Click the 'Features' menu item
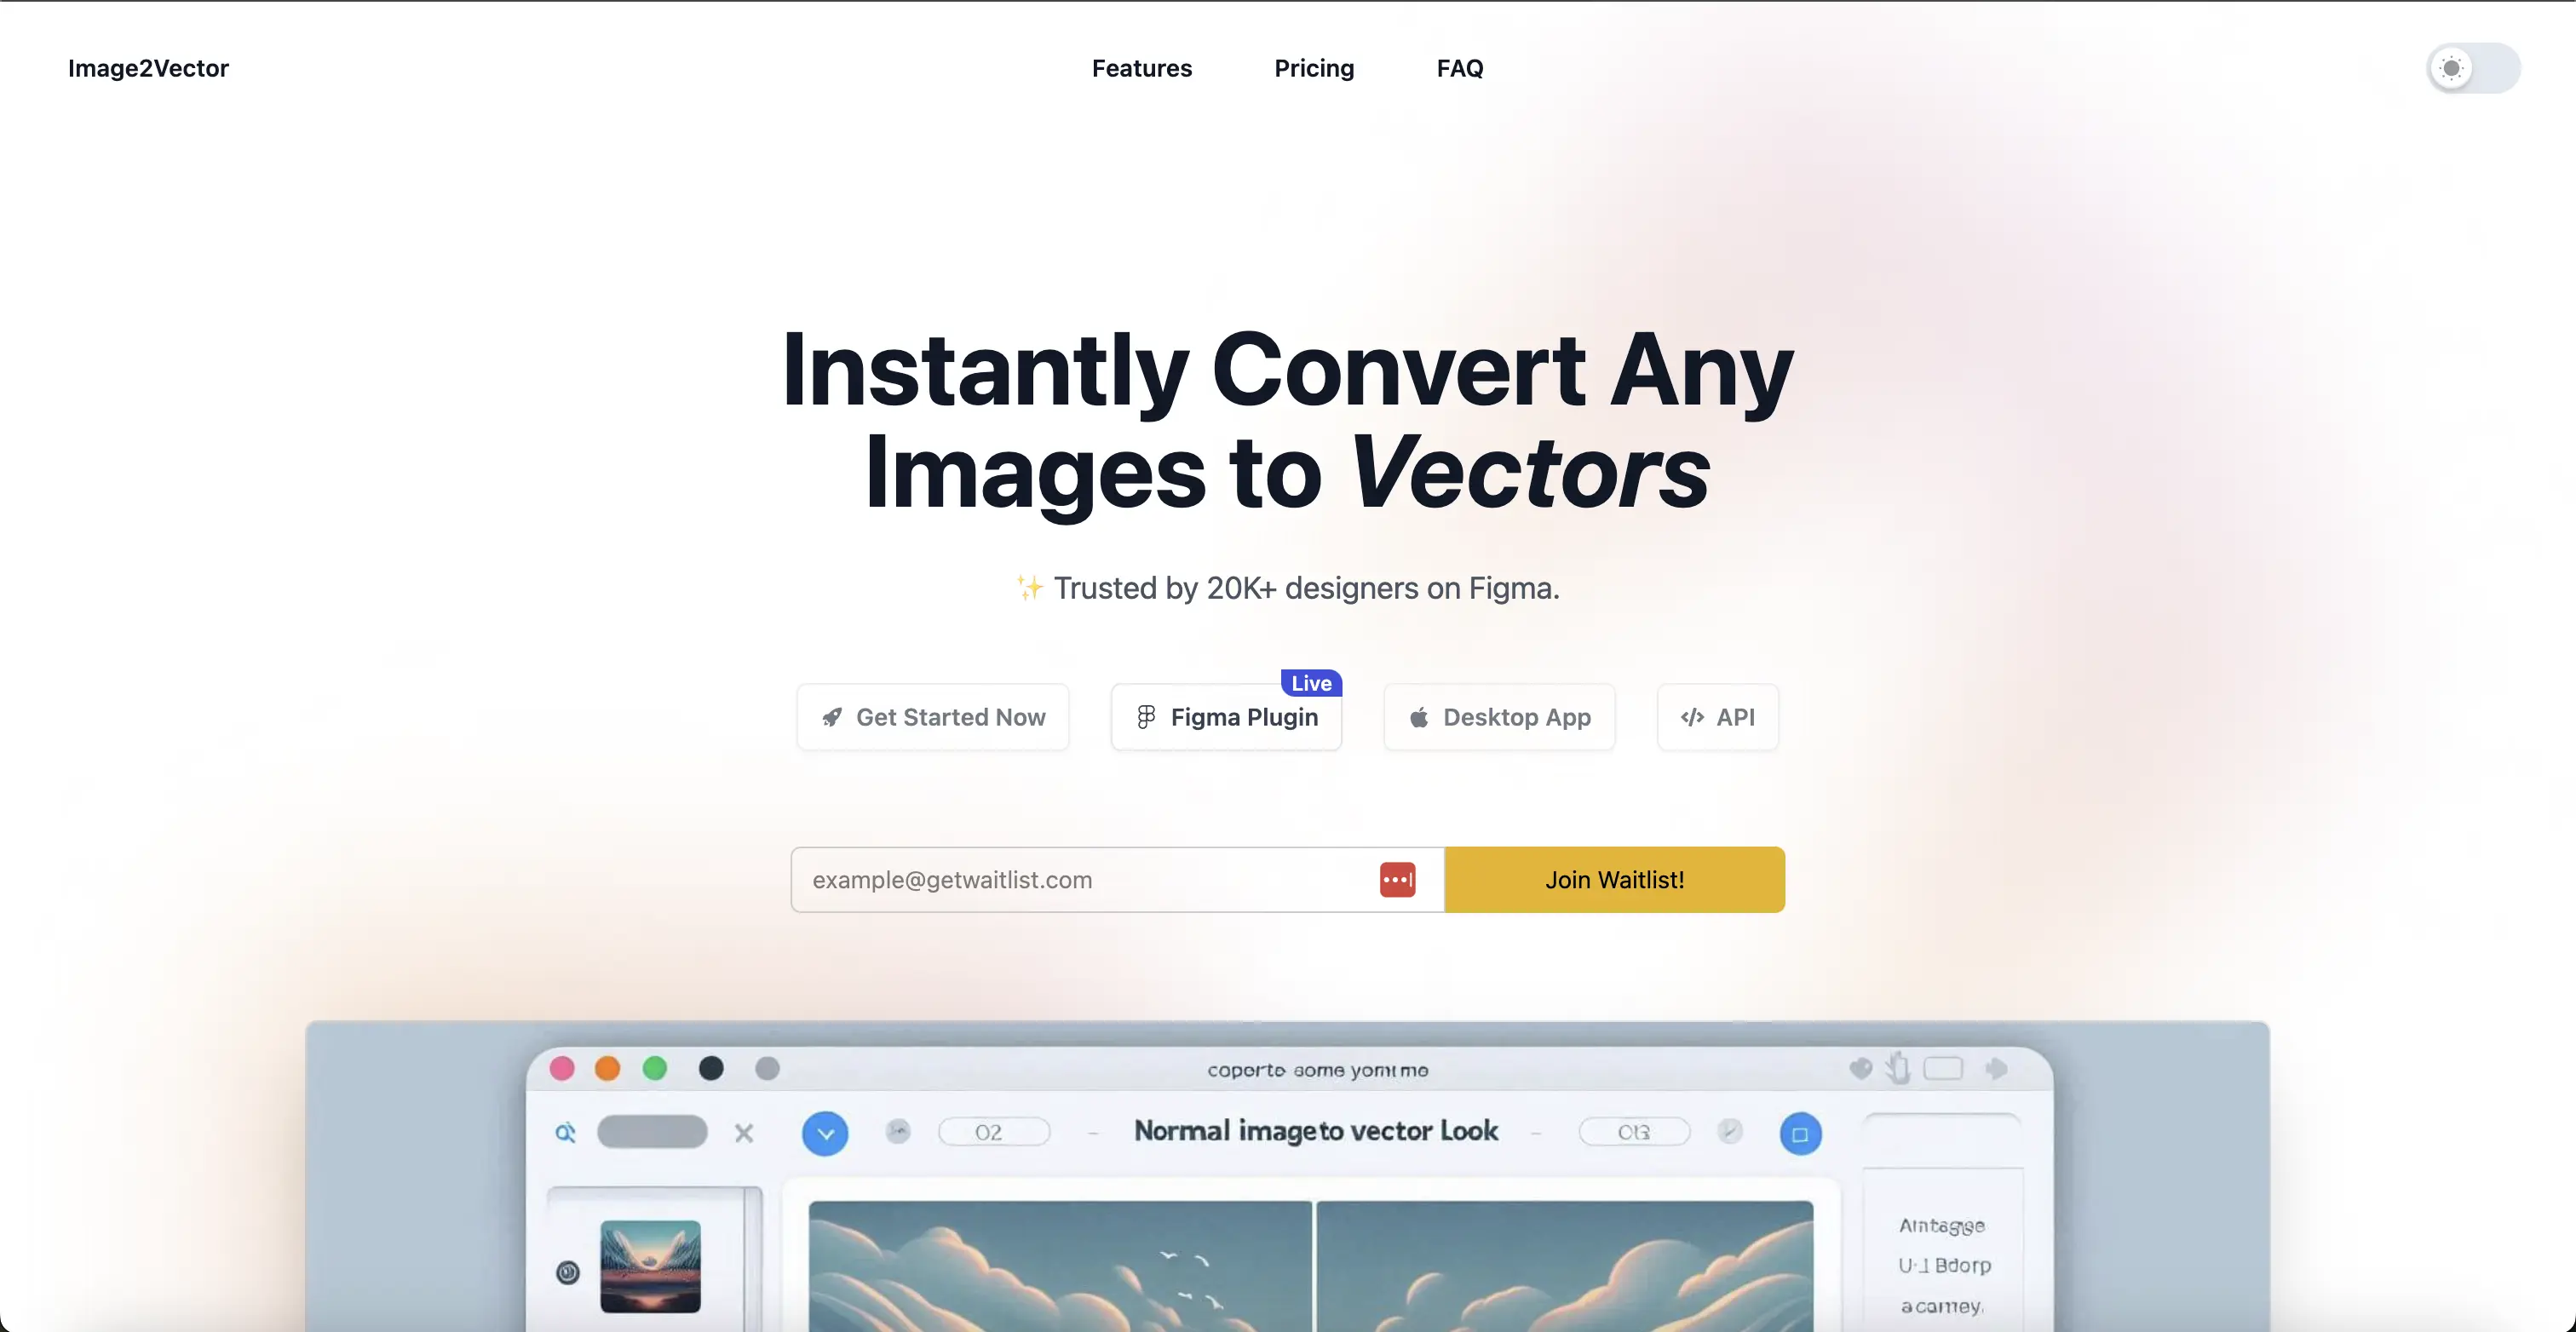The image size is (2576, 1332). click(1140, 68)
